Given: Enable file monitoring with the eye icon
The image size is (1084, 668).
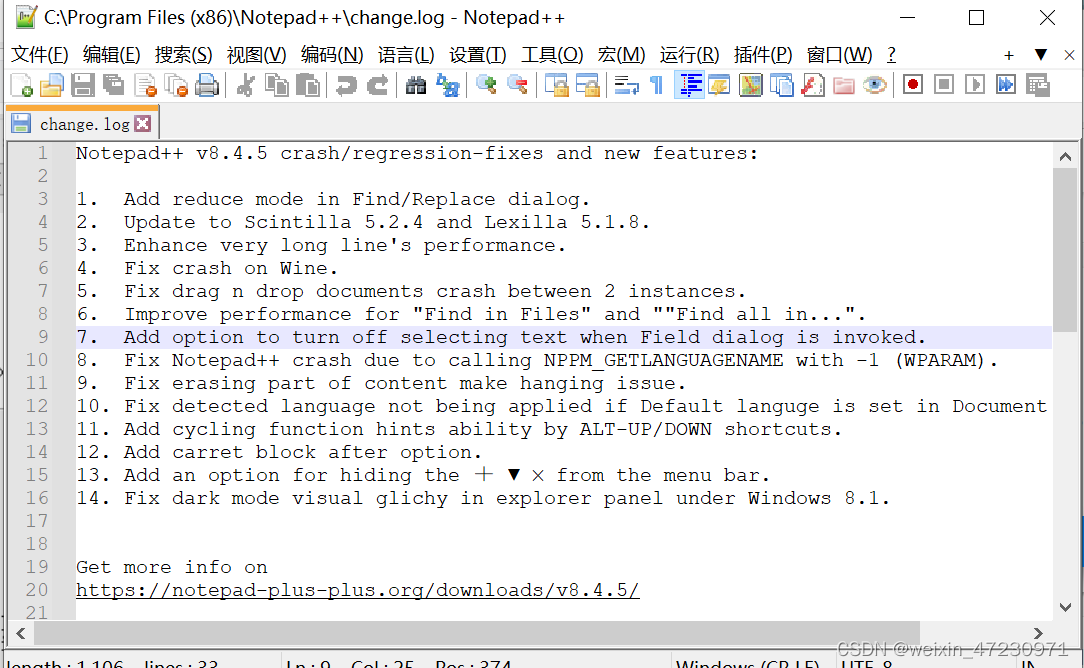Looking at the screenshot, I should 873,85.
